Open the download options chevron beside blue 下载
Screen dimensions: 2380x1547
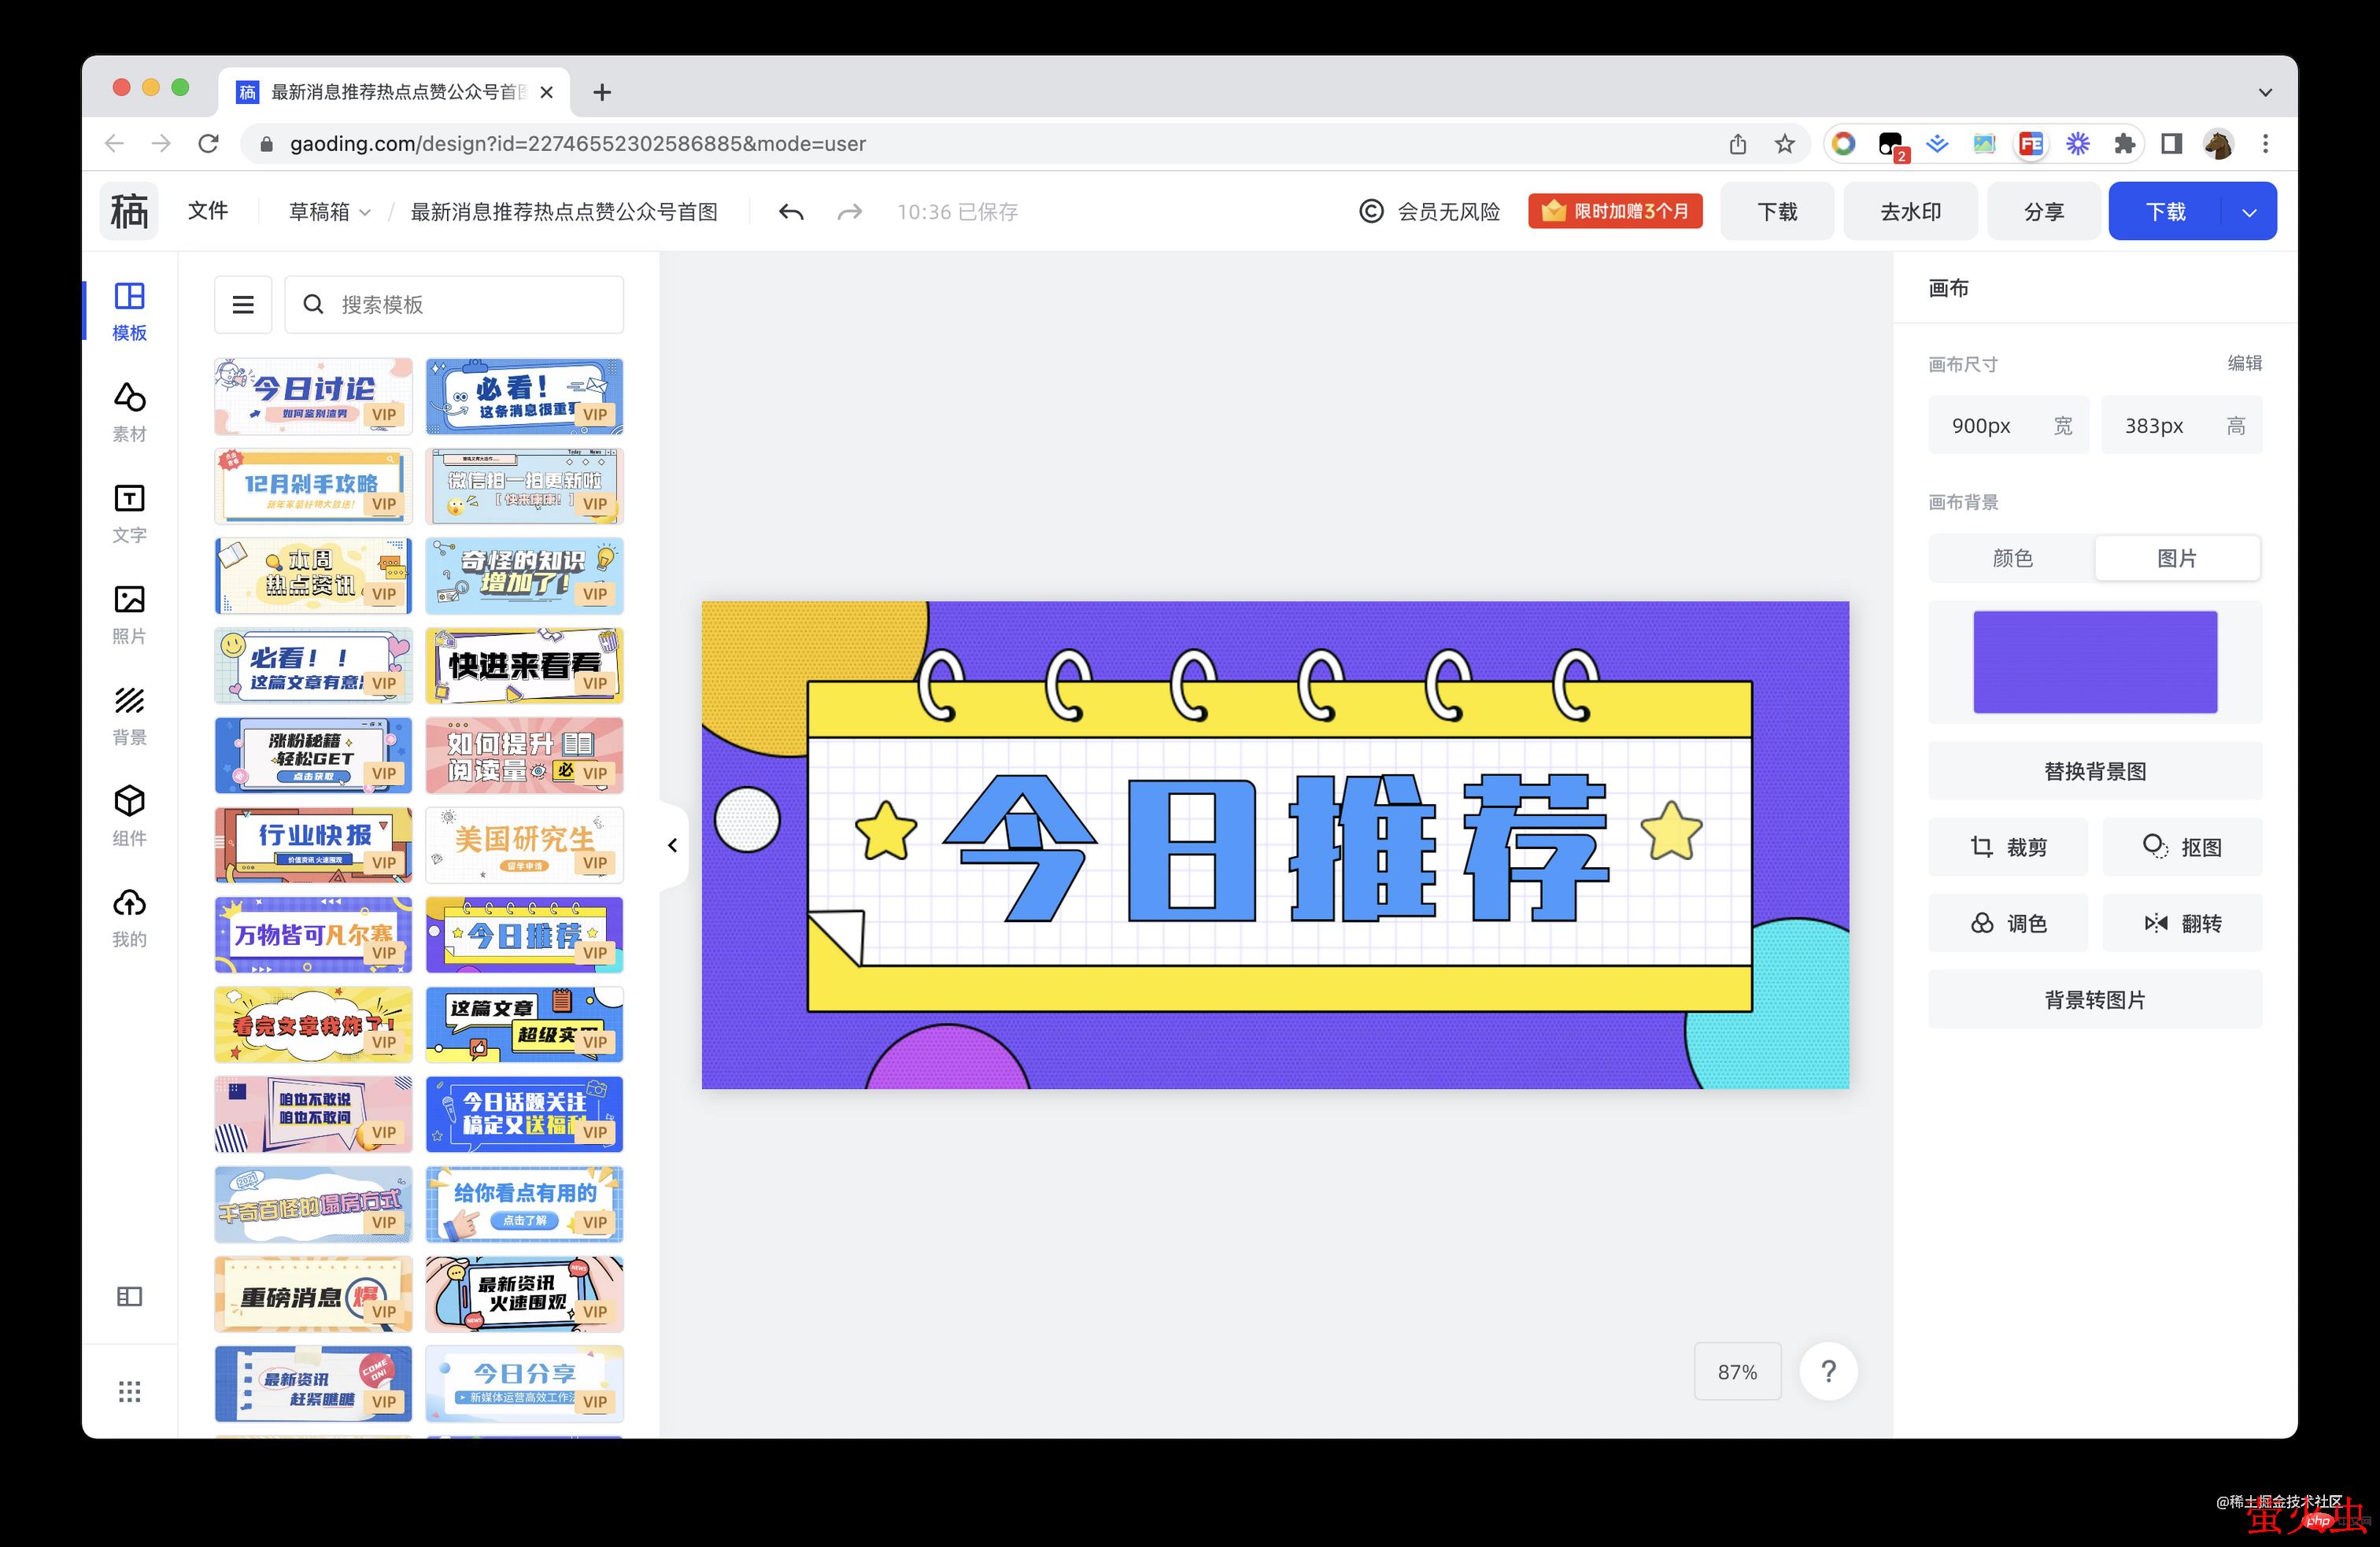2249,211
